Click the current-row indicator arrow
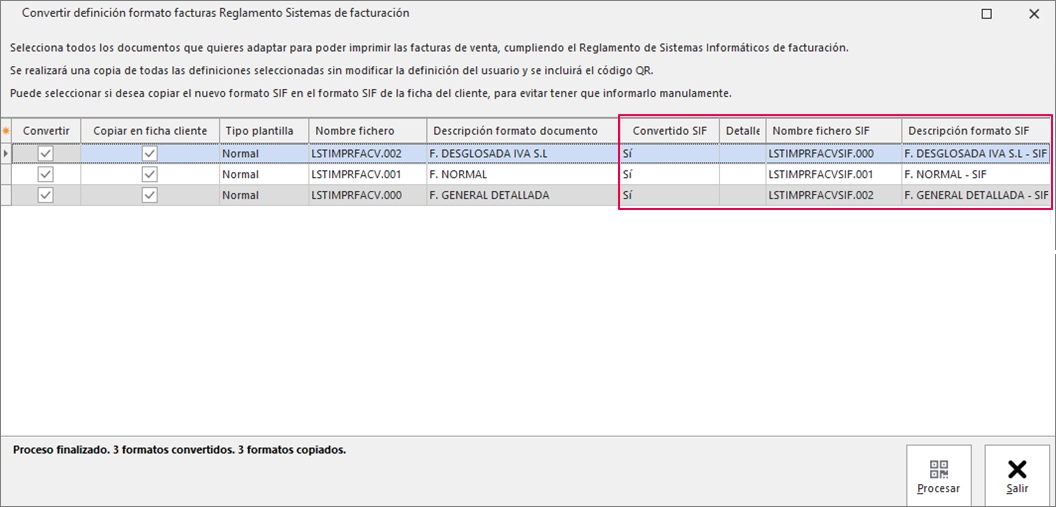 (x=6, y=154)
